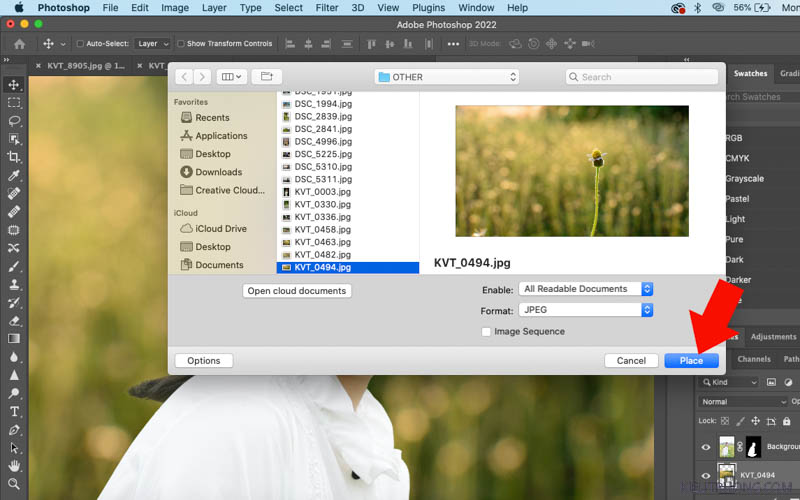
Task: Create a new folder in the dialog
Action: [x=266, y=77]
